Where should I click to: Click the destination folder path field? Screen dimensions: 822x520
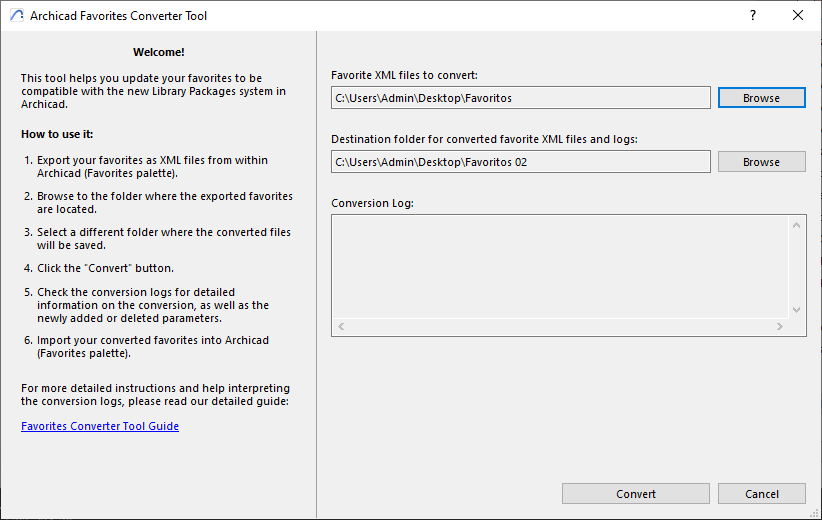click(x=520, y=162)
